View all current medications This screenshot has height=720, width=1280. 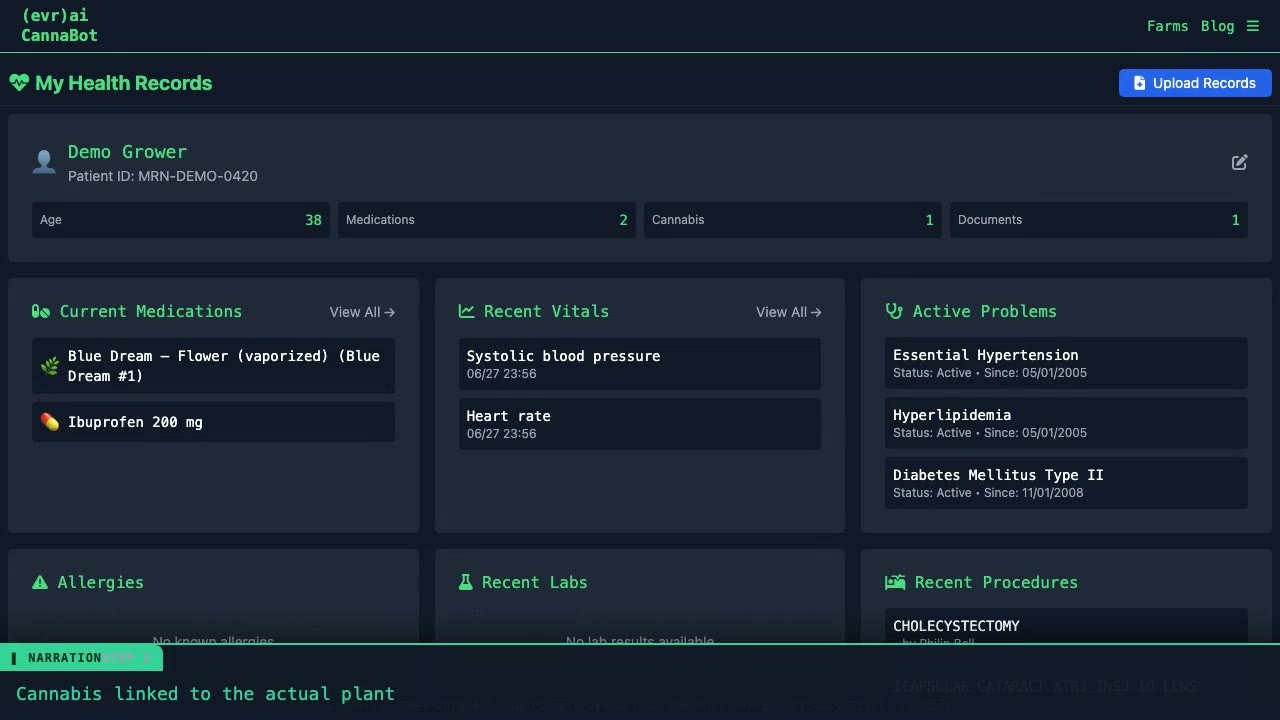click(x=362, y=312)
